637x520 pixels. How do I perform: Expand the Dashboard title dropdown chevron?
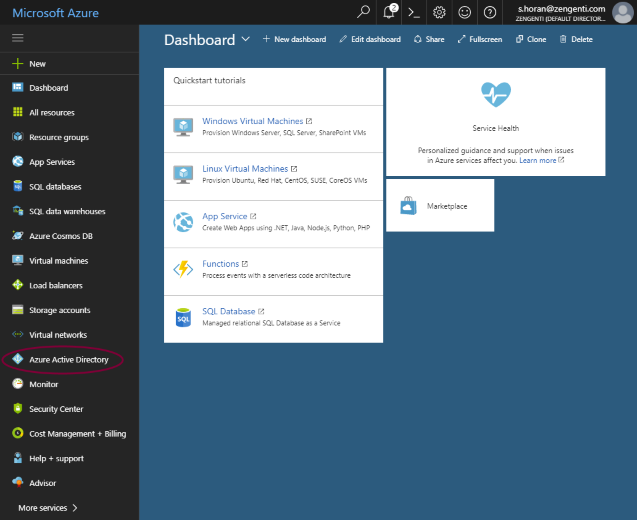click(245, 39)
